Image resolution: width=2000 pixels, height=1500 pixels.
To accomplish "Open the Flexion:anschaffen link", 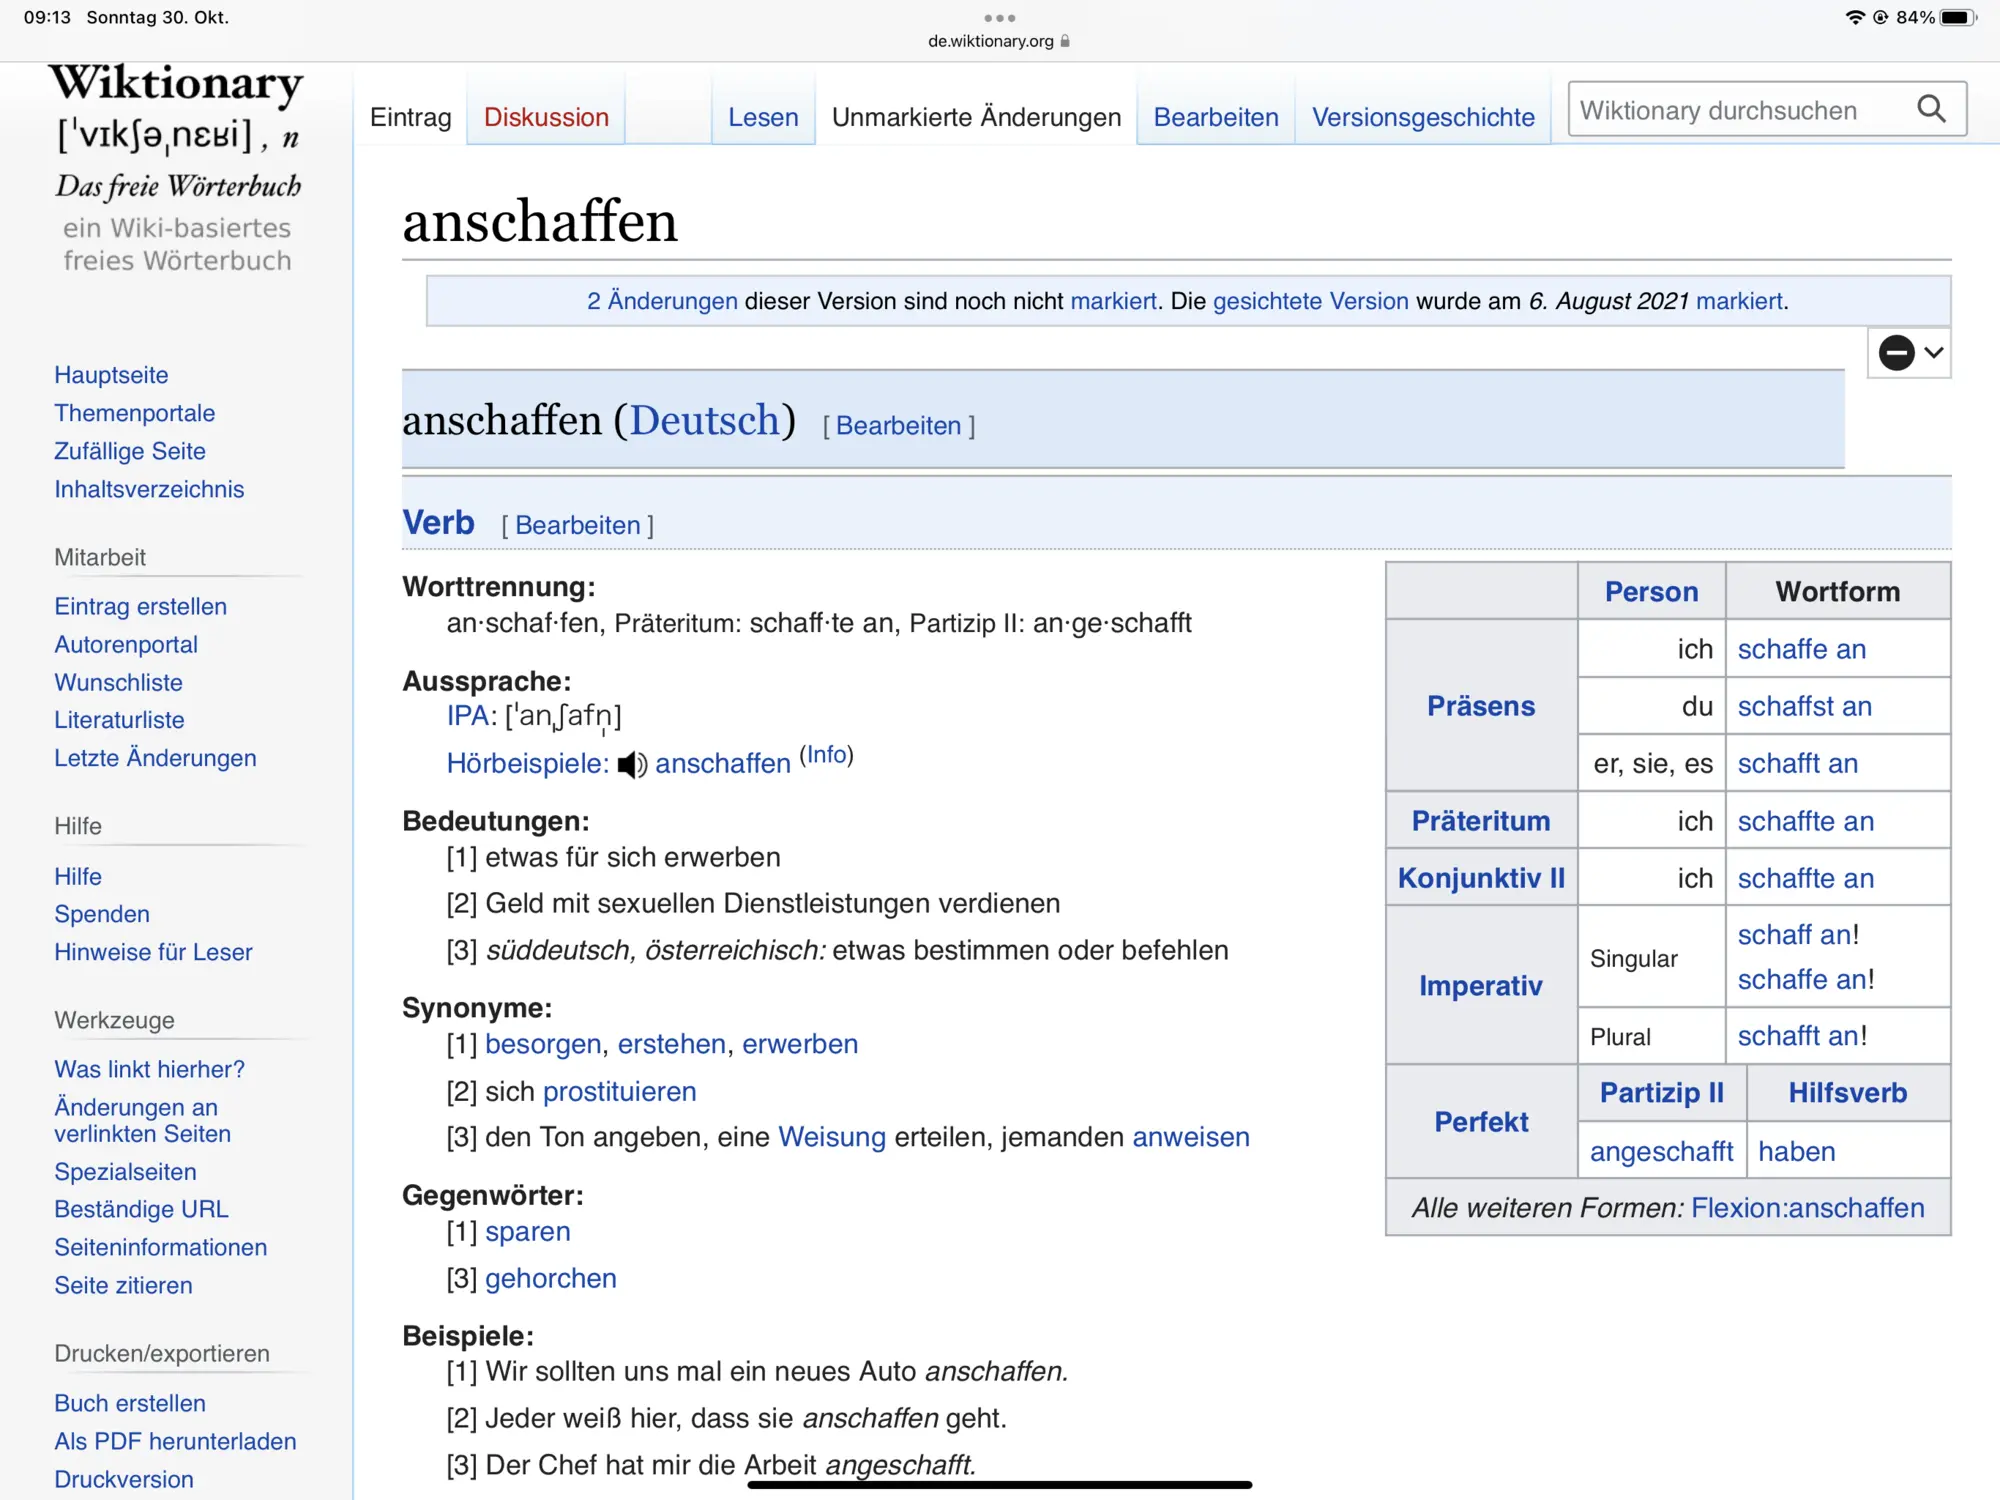I will pyautogui.click(x=1807, y=1208).
